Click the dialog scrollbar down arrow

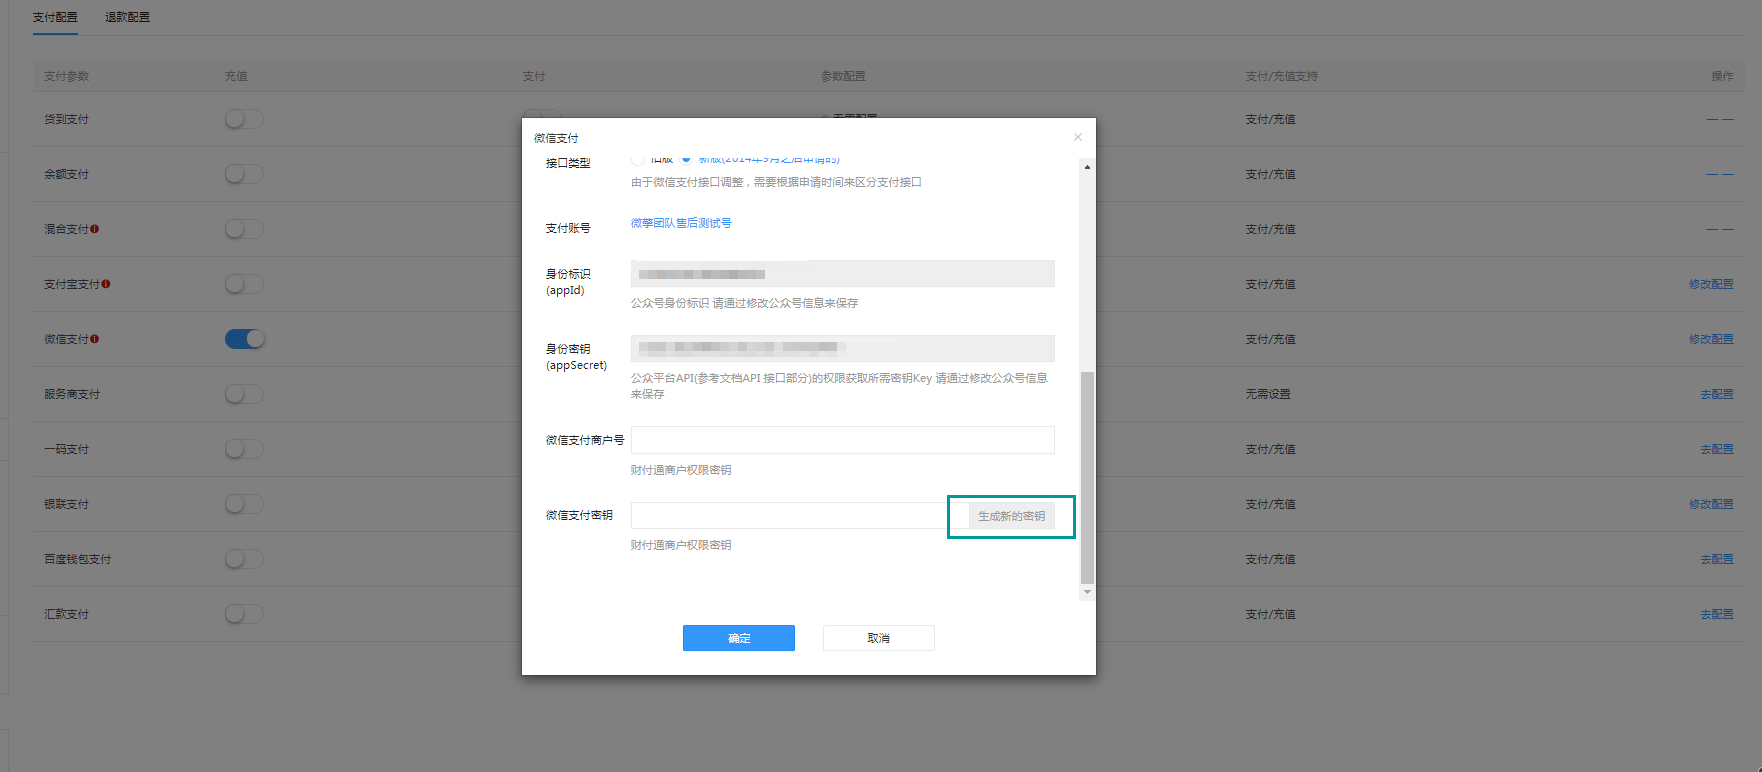pyautogui.click(x=1087, y=592)
